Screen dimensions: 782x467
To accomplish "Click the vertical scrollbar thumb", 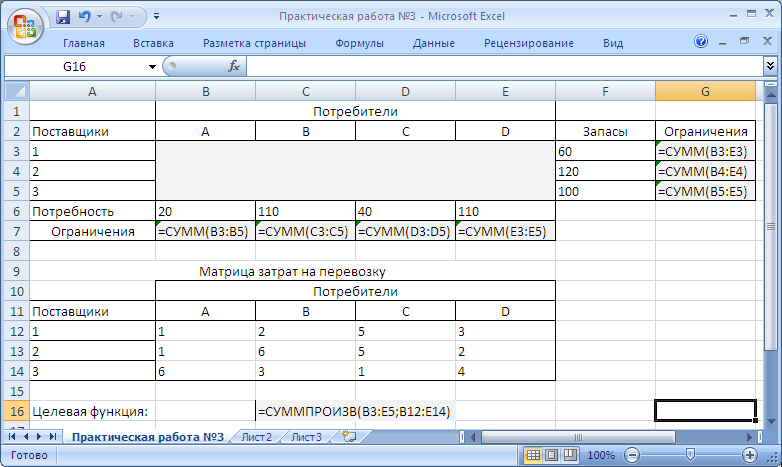I will (771, 226).
